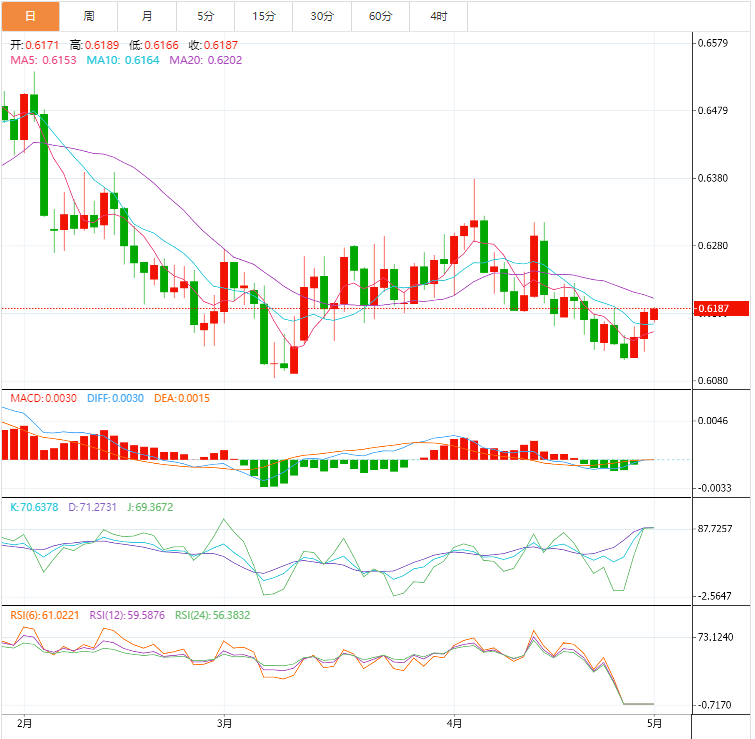Image resolution: width=755 pixels, height=739 pixels.
Task: Click the last red candle at chart's right end
Action: pyautogui.click(x=654, y=314)
